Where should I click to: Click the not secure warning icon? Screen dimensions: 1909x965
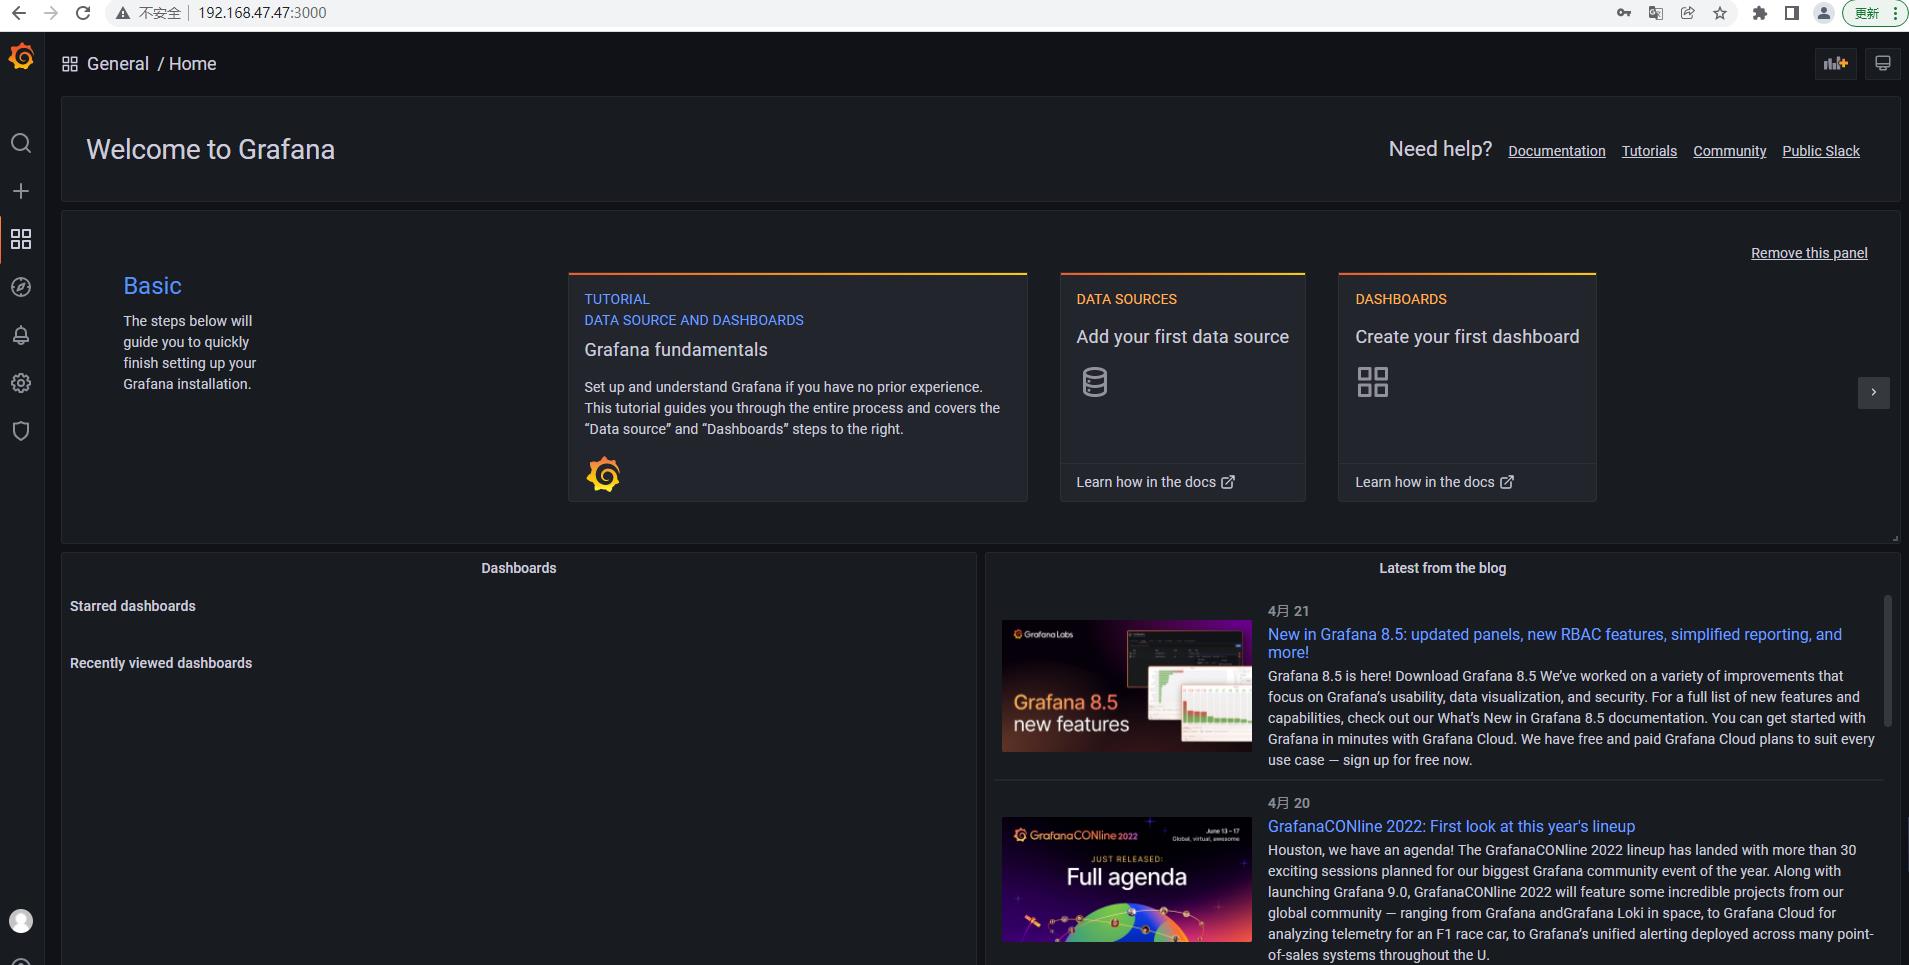pyautogui.click(x=122, y=13)
